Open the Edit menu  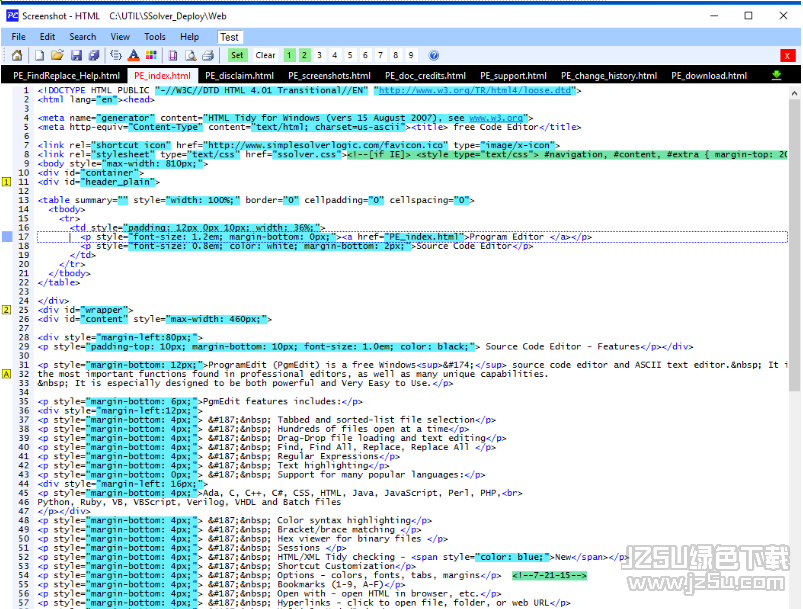click(x=47, y=37)
